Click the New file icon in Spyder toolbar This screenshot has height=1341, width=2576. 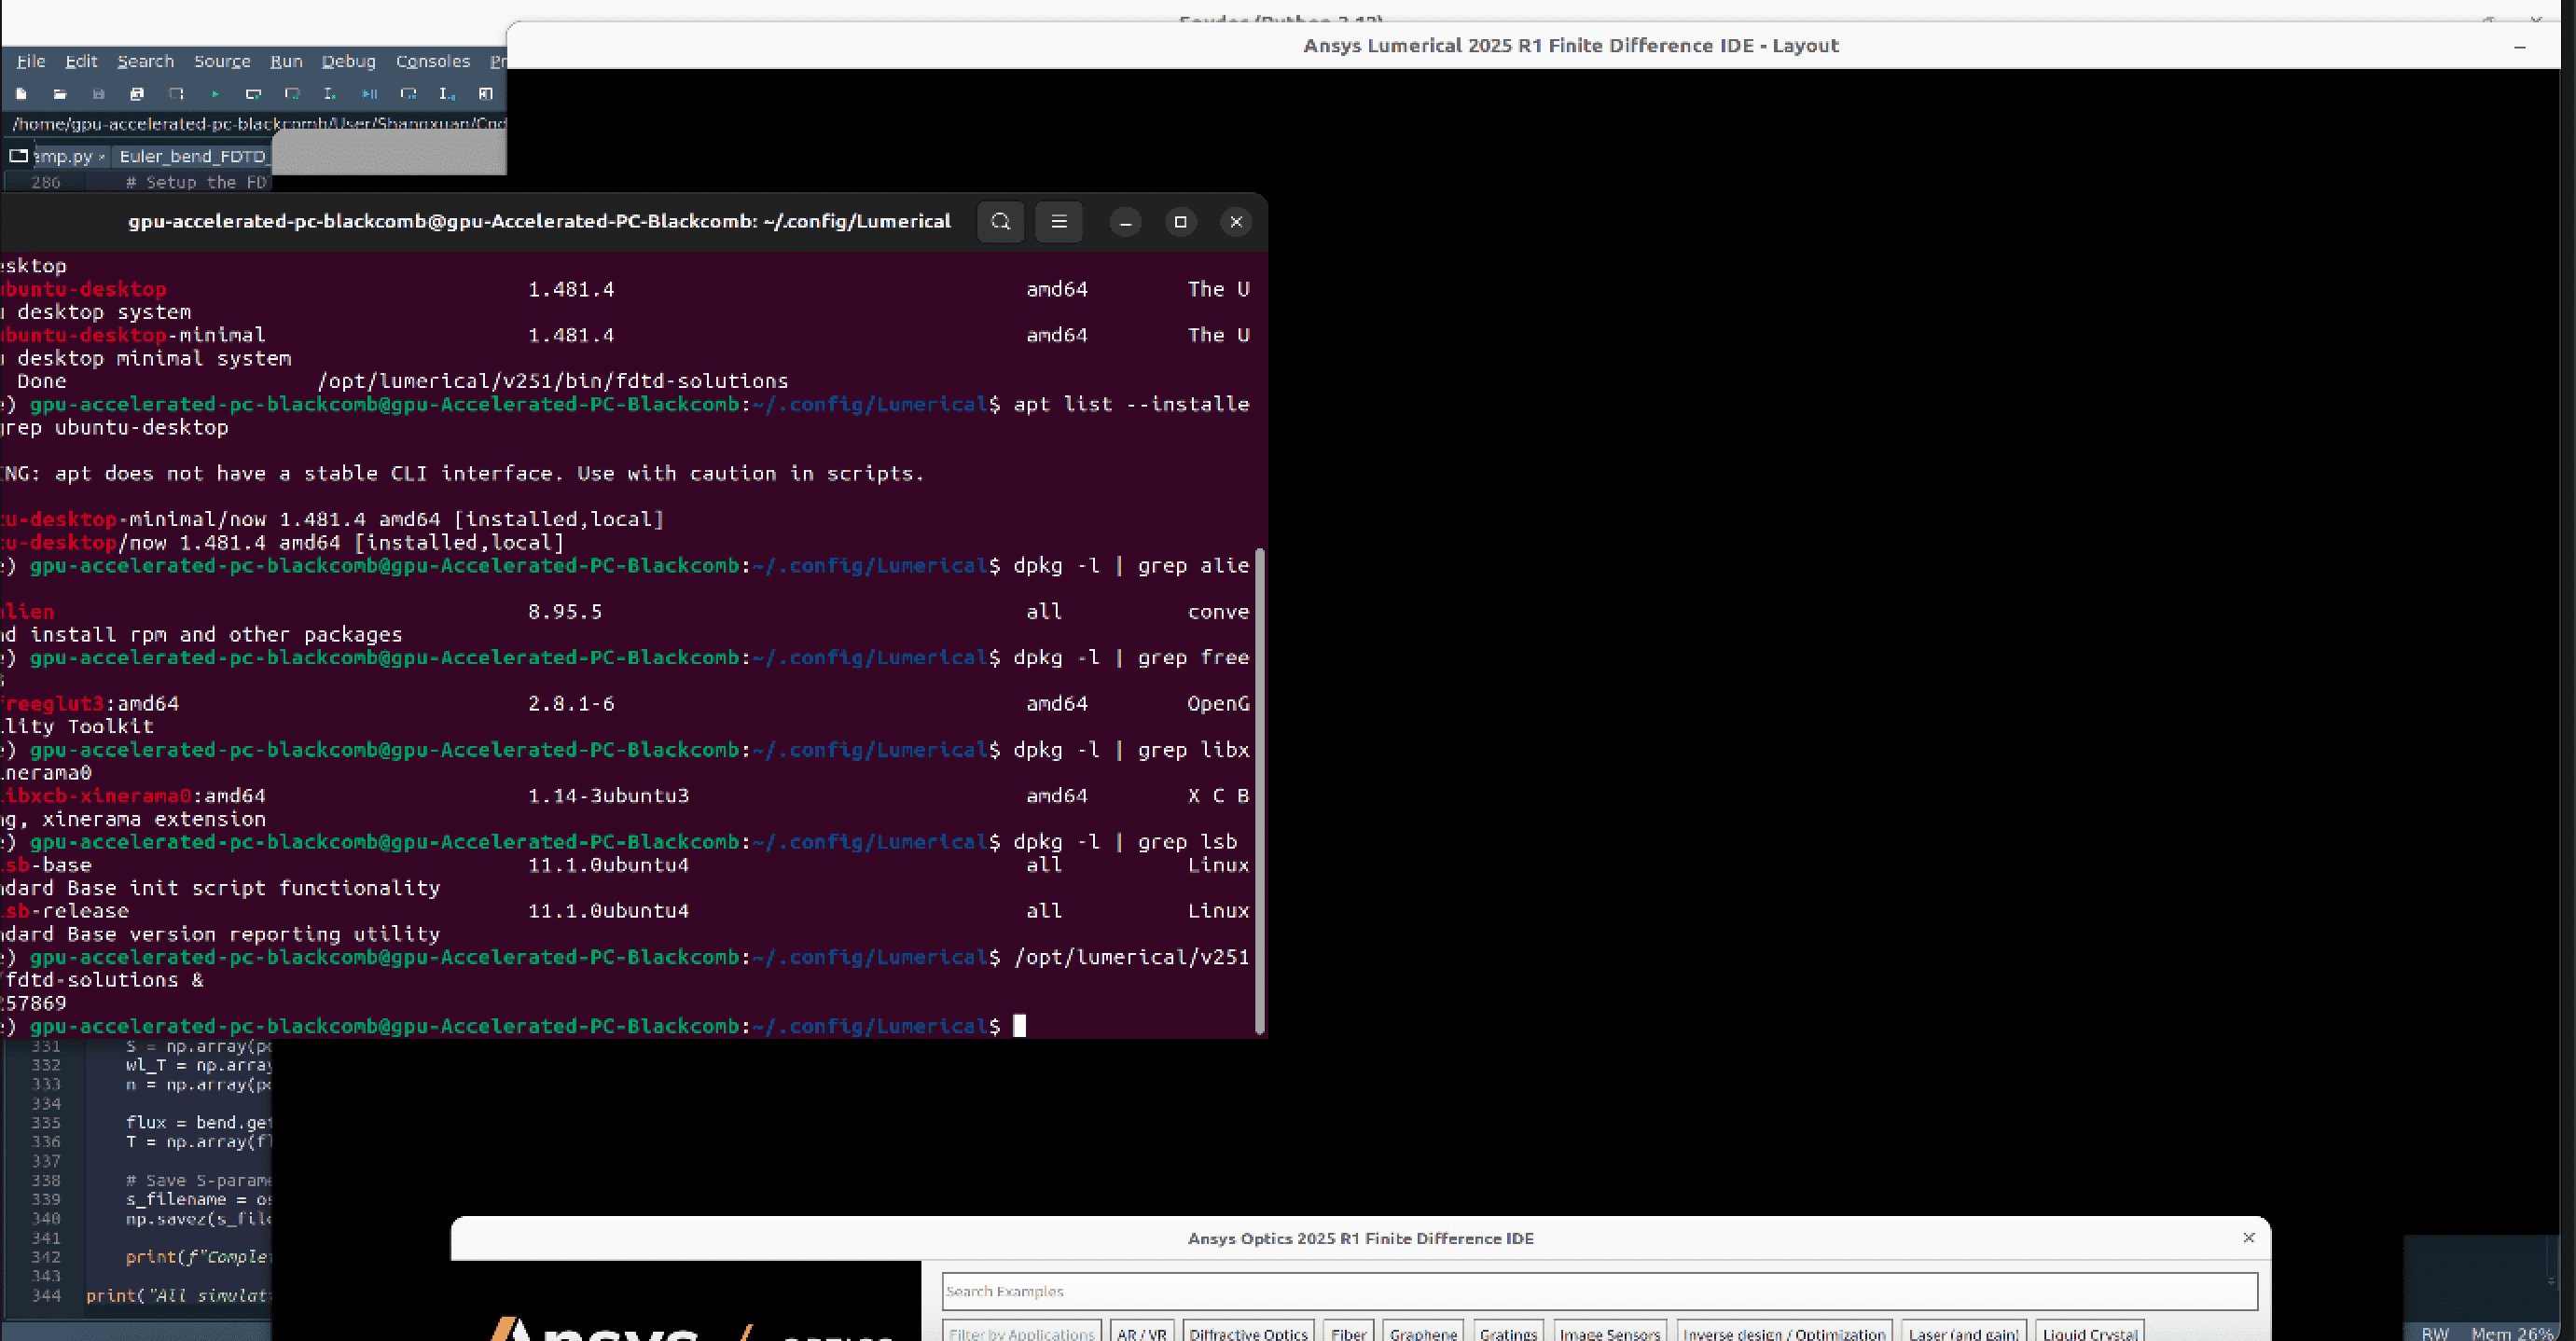click(x=21, y=94)
